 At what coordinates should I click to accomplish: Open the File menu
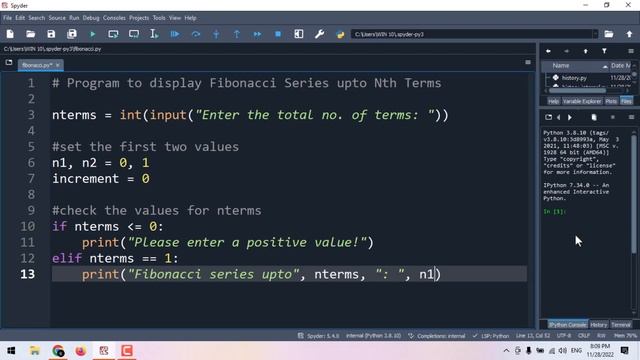point(7,18)
